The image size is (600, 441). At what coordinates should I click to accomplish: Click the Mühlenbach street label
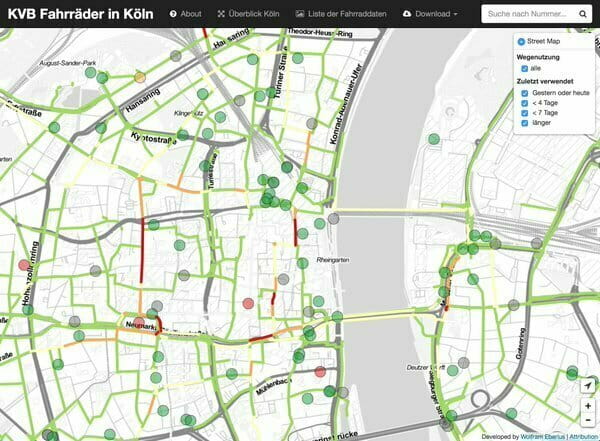click(x=273, y=386)
